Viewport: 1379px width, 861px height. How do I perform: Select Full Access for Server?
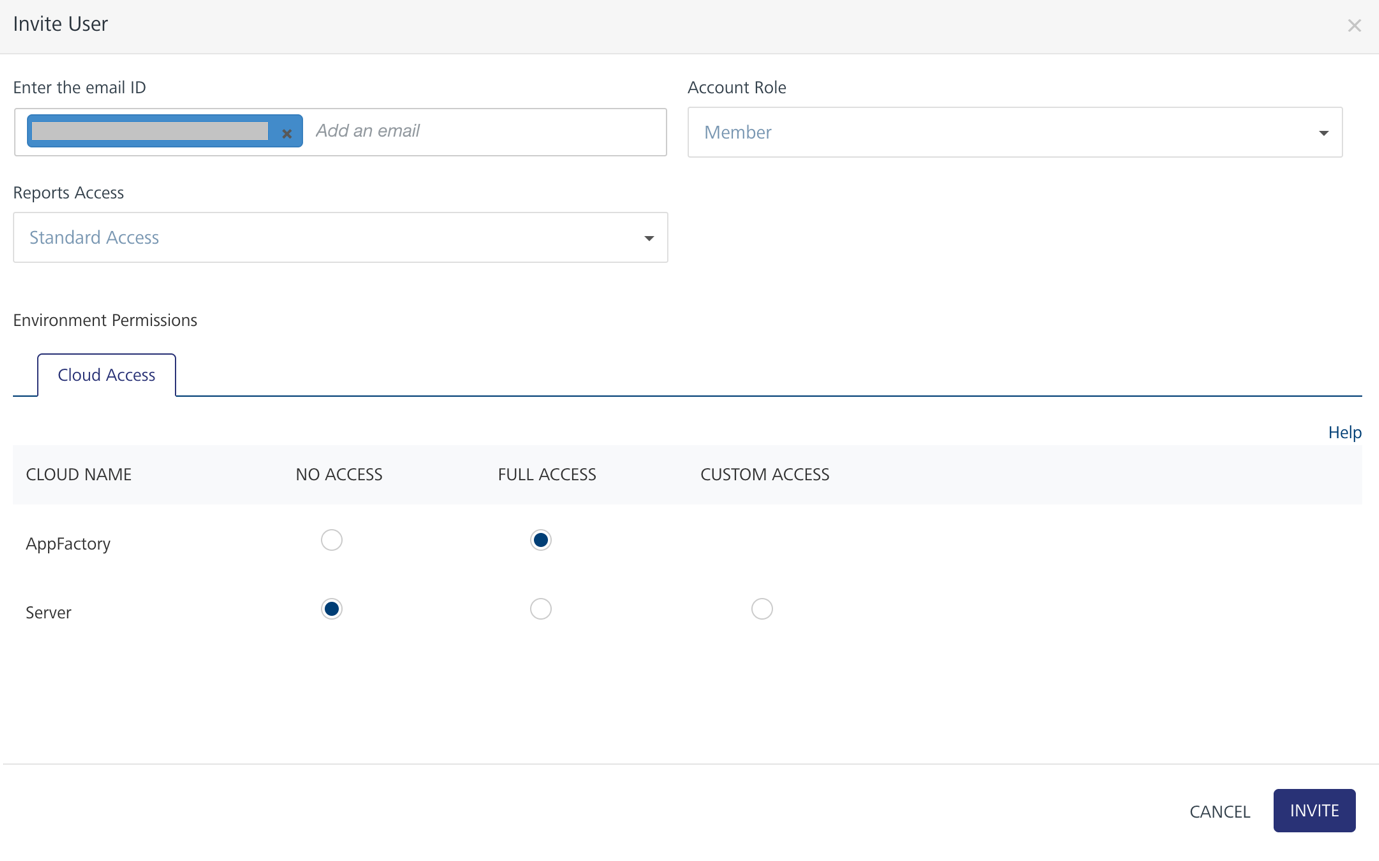541,609
